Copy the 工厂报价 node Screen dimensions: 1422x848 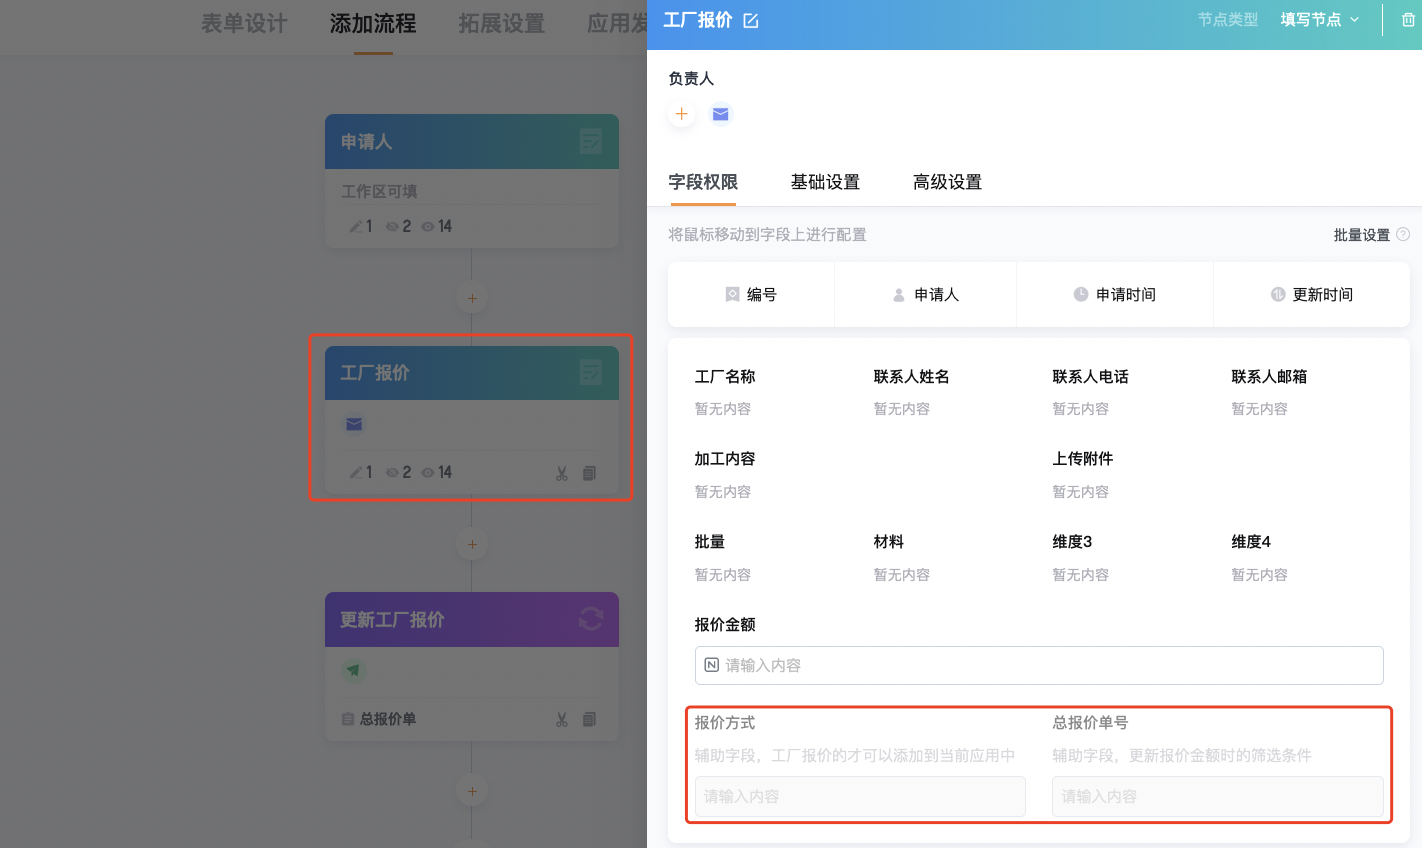pos(590,473)
